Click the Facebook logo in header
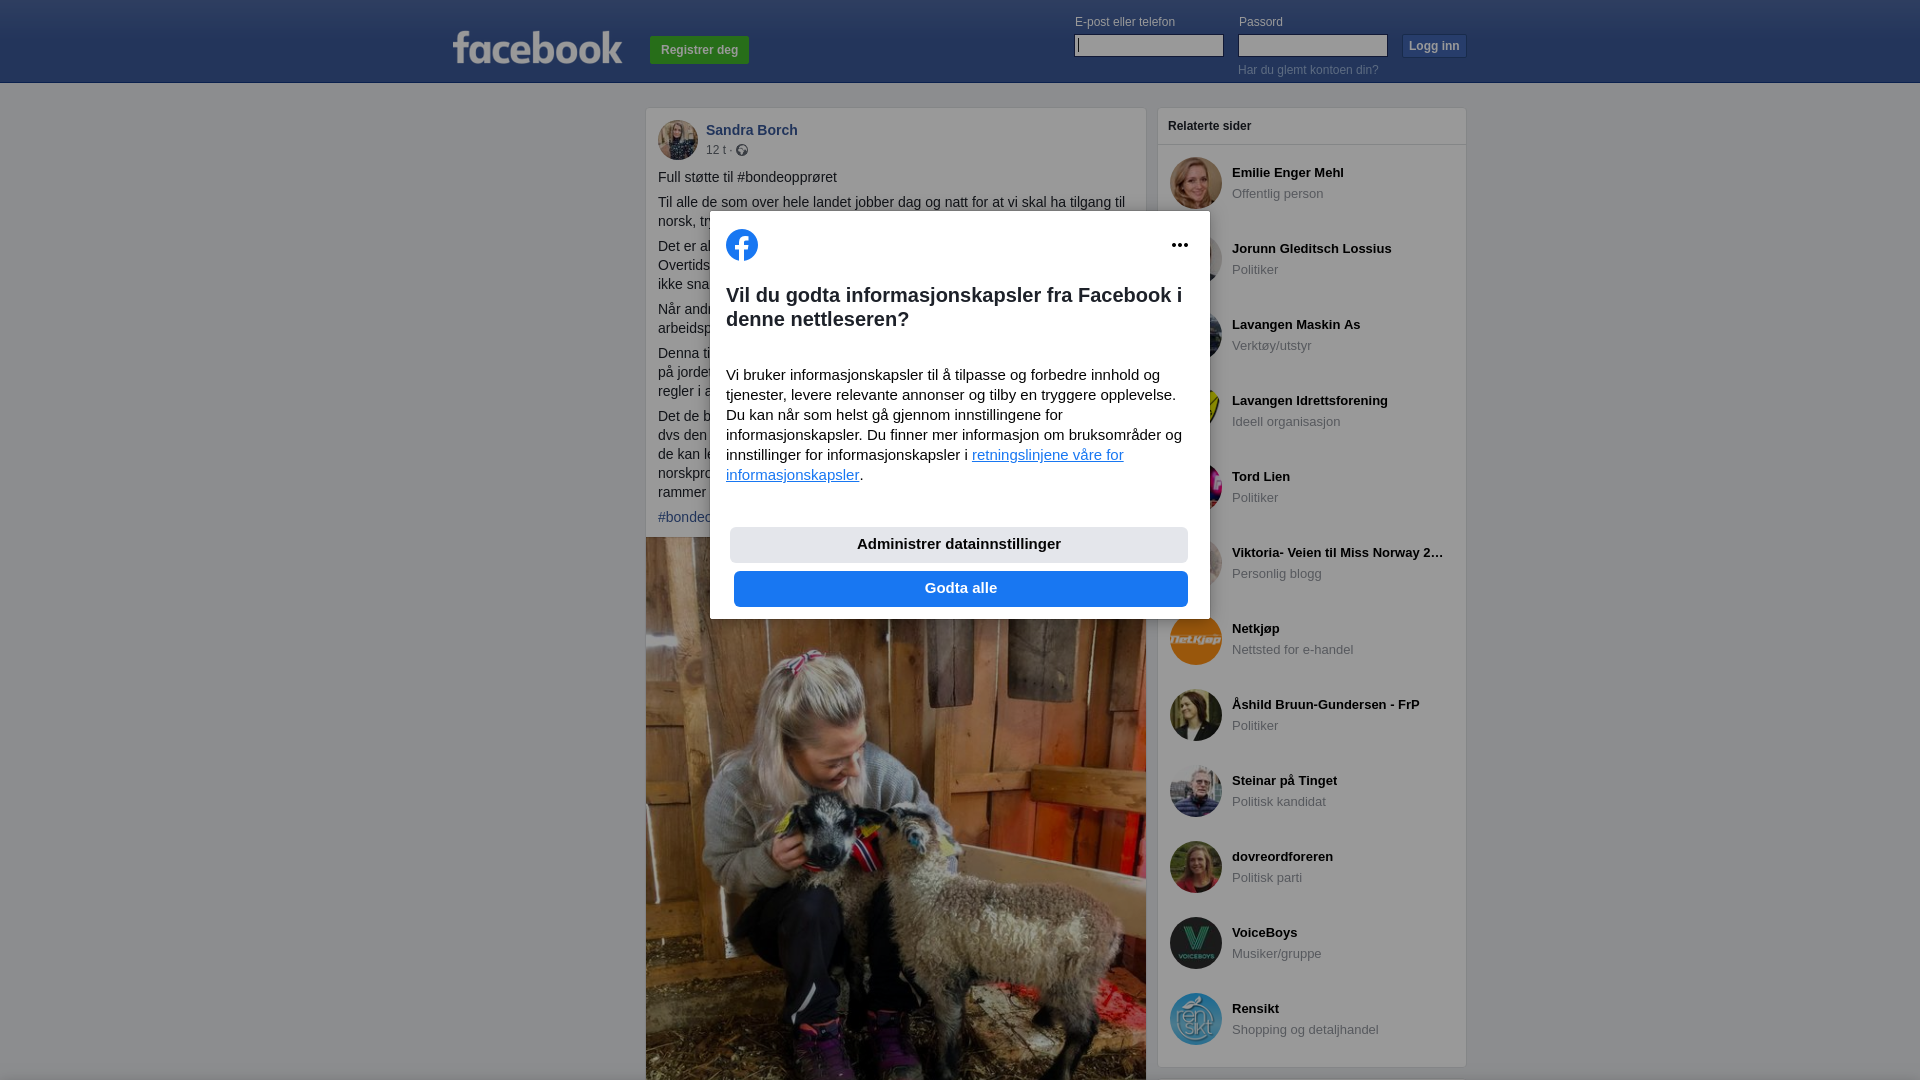Screen dimensions: 1920x1080 [537, 47]
